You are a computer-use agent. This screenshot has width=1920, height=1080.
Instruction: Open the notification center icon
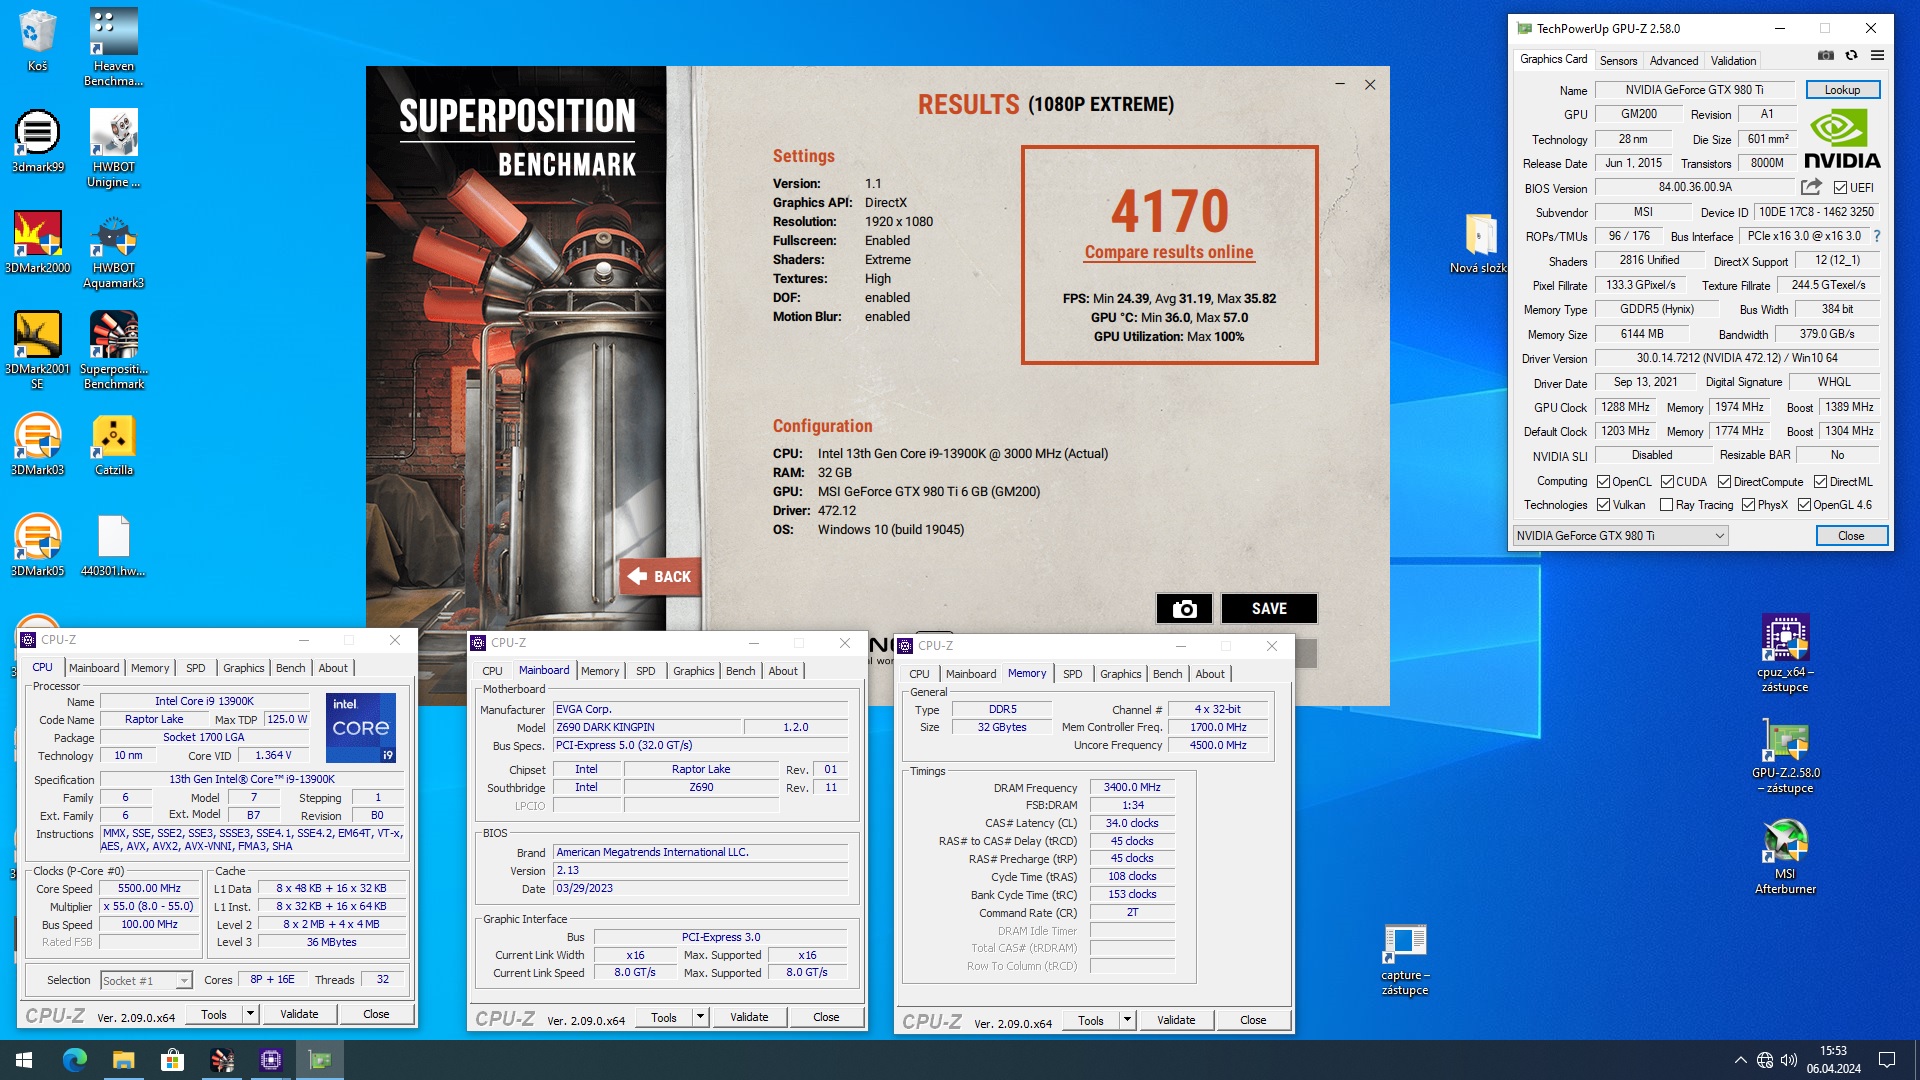(1887, 1060)
